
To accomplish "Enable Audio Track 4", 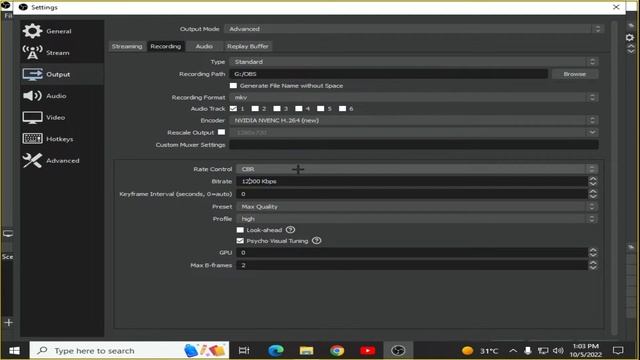I will pyautogui.click(x=299, y=108).
